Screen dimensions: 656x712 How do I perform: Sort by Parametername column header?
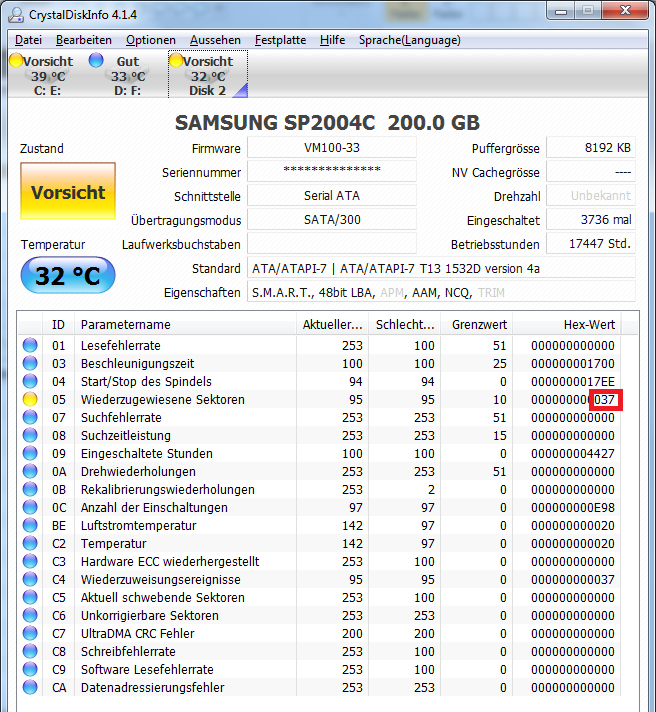point(185,325)
